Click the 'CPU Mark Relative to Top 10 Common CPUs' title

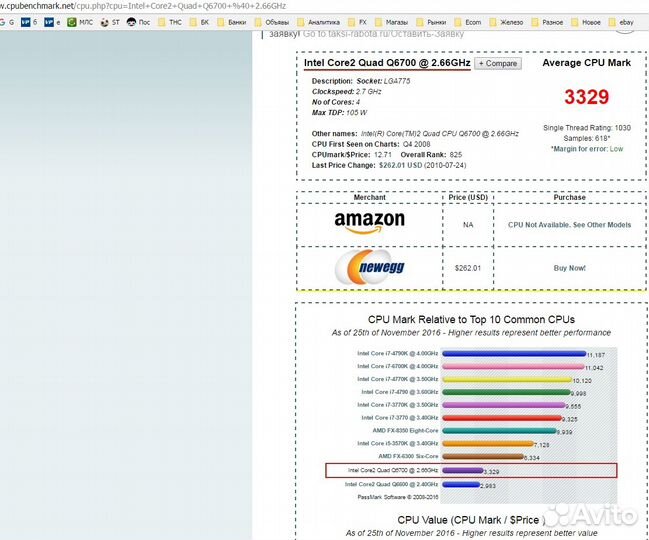(471, 319)
